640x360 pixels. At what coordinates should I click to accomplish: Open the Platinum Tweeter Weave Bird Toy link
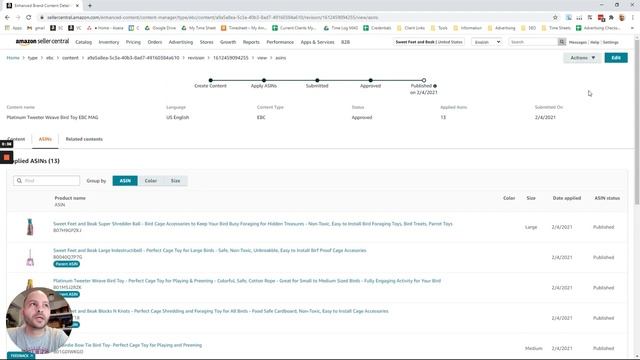click(x=247, y=281)
